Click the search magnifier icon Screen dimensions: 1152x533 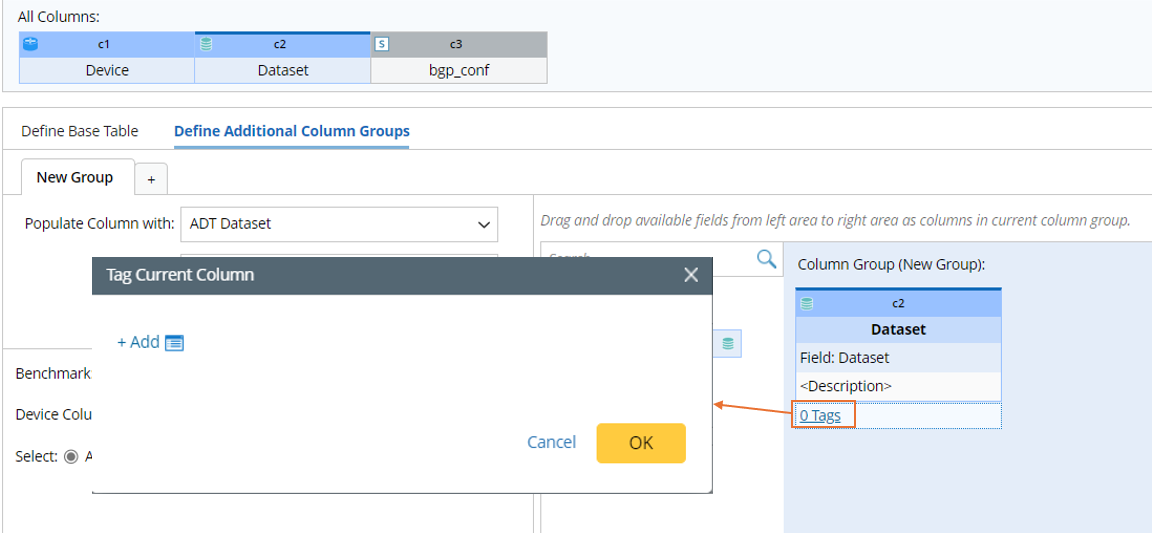pos(766,260)
